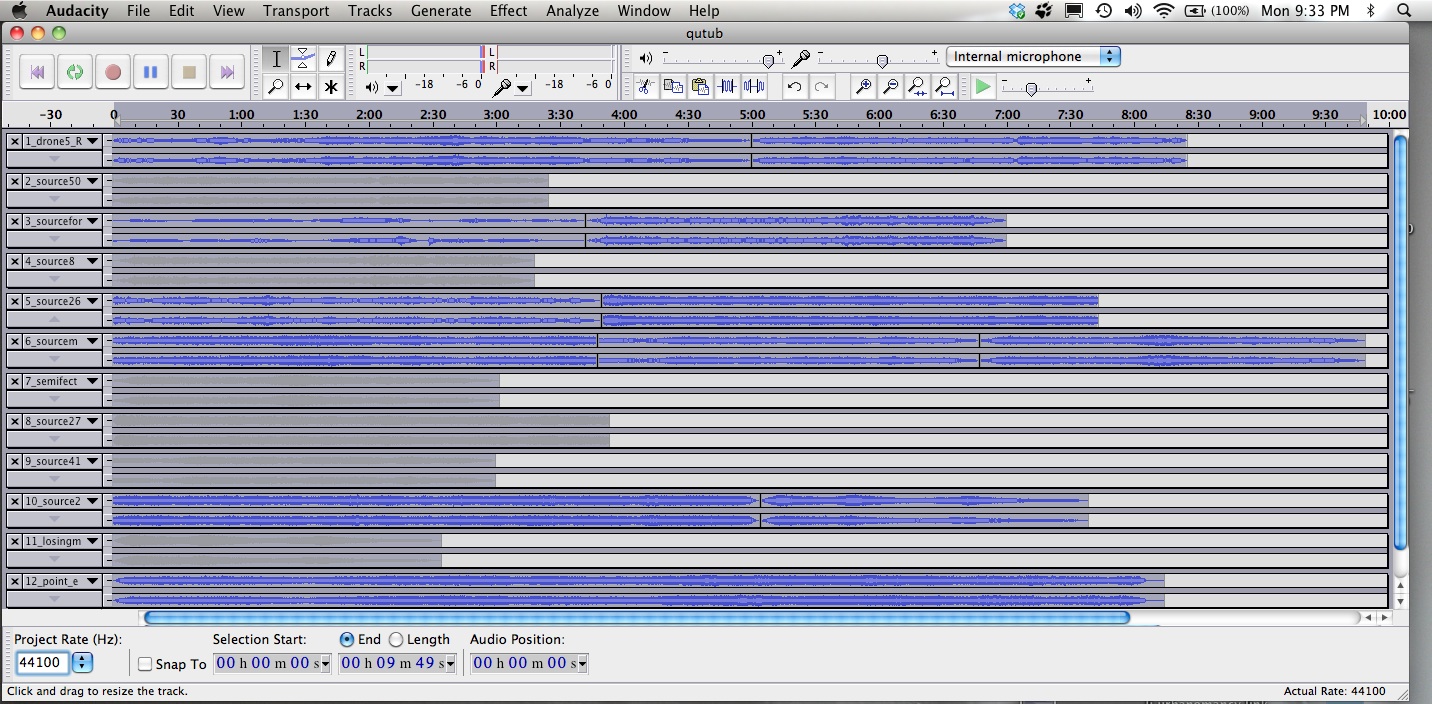
Task: Click the horizontal timeline scrollbar
Action: click(637, 617)
